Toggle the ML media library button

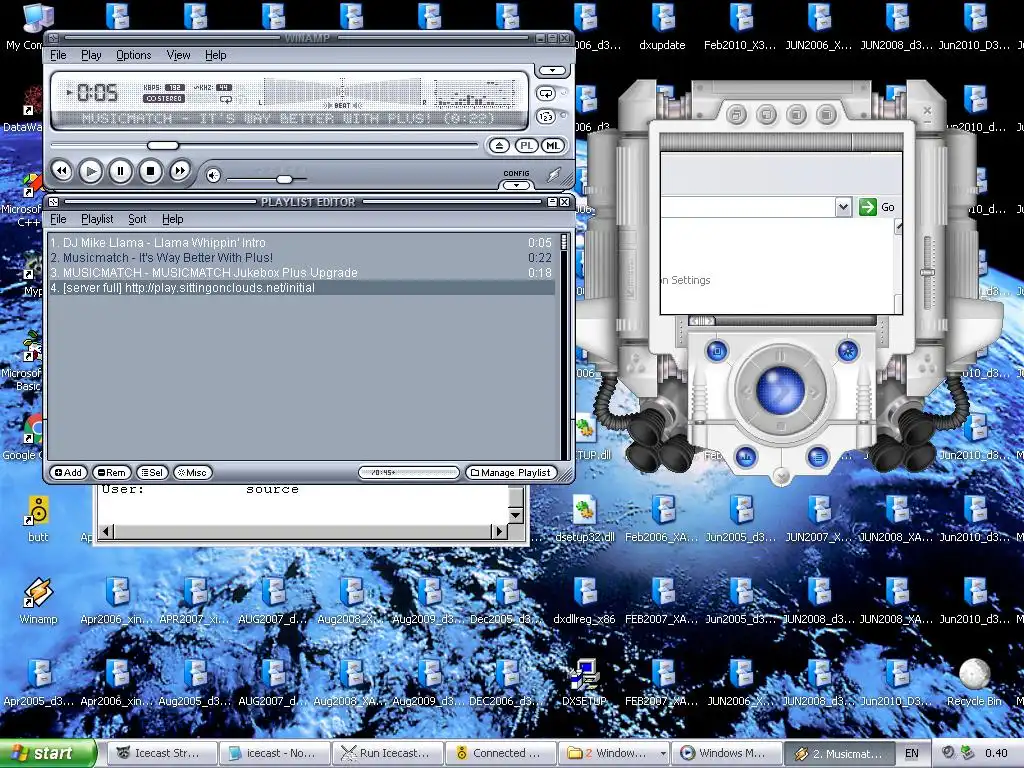[x=553, y=146]
